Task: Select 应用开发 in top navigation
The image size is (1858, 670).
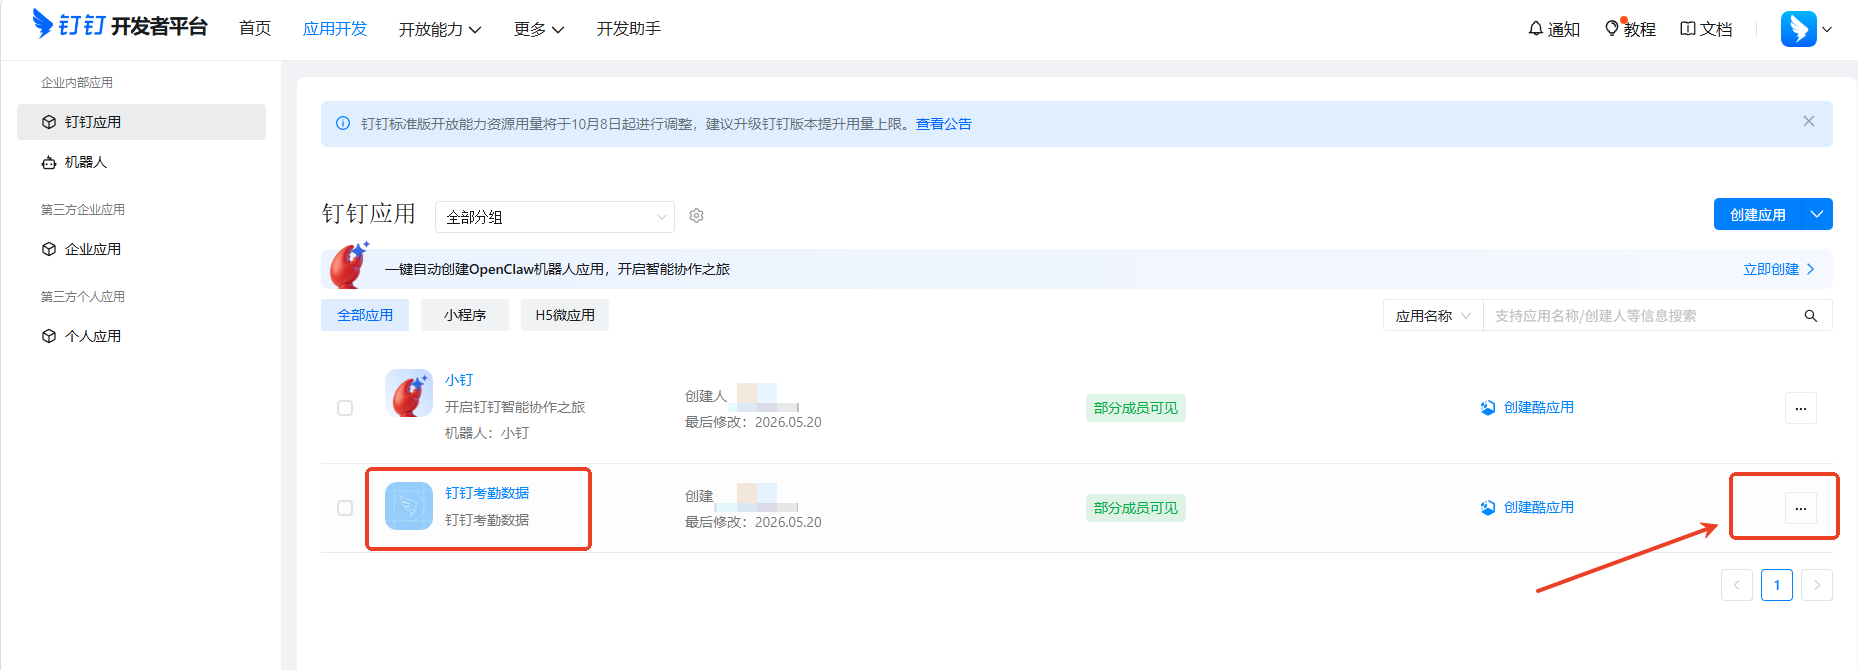Action: pos(335,28)
